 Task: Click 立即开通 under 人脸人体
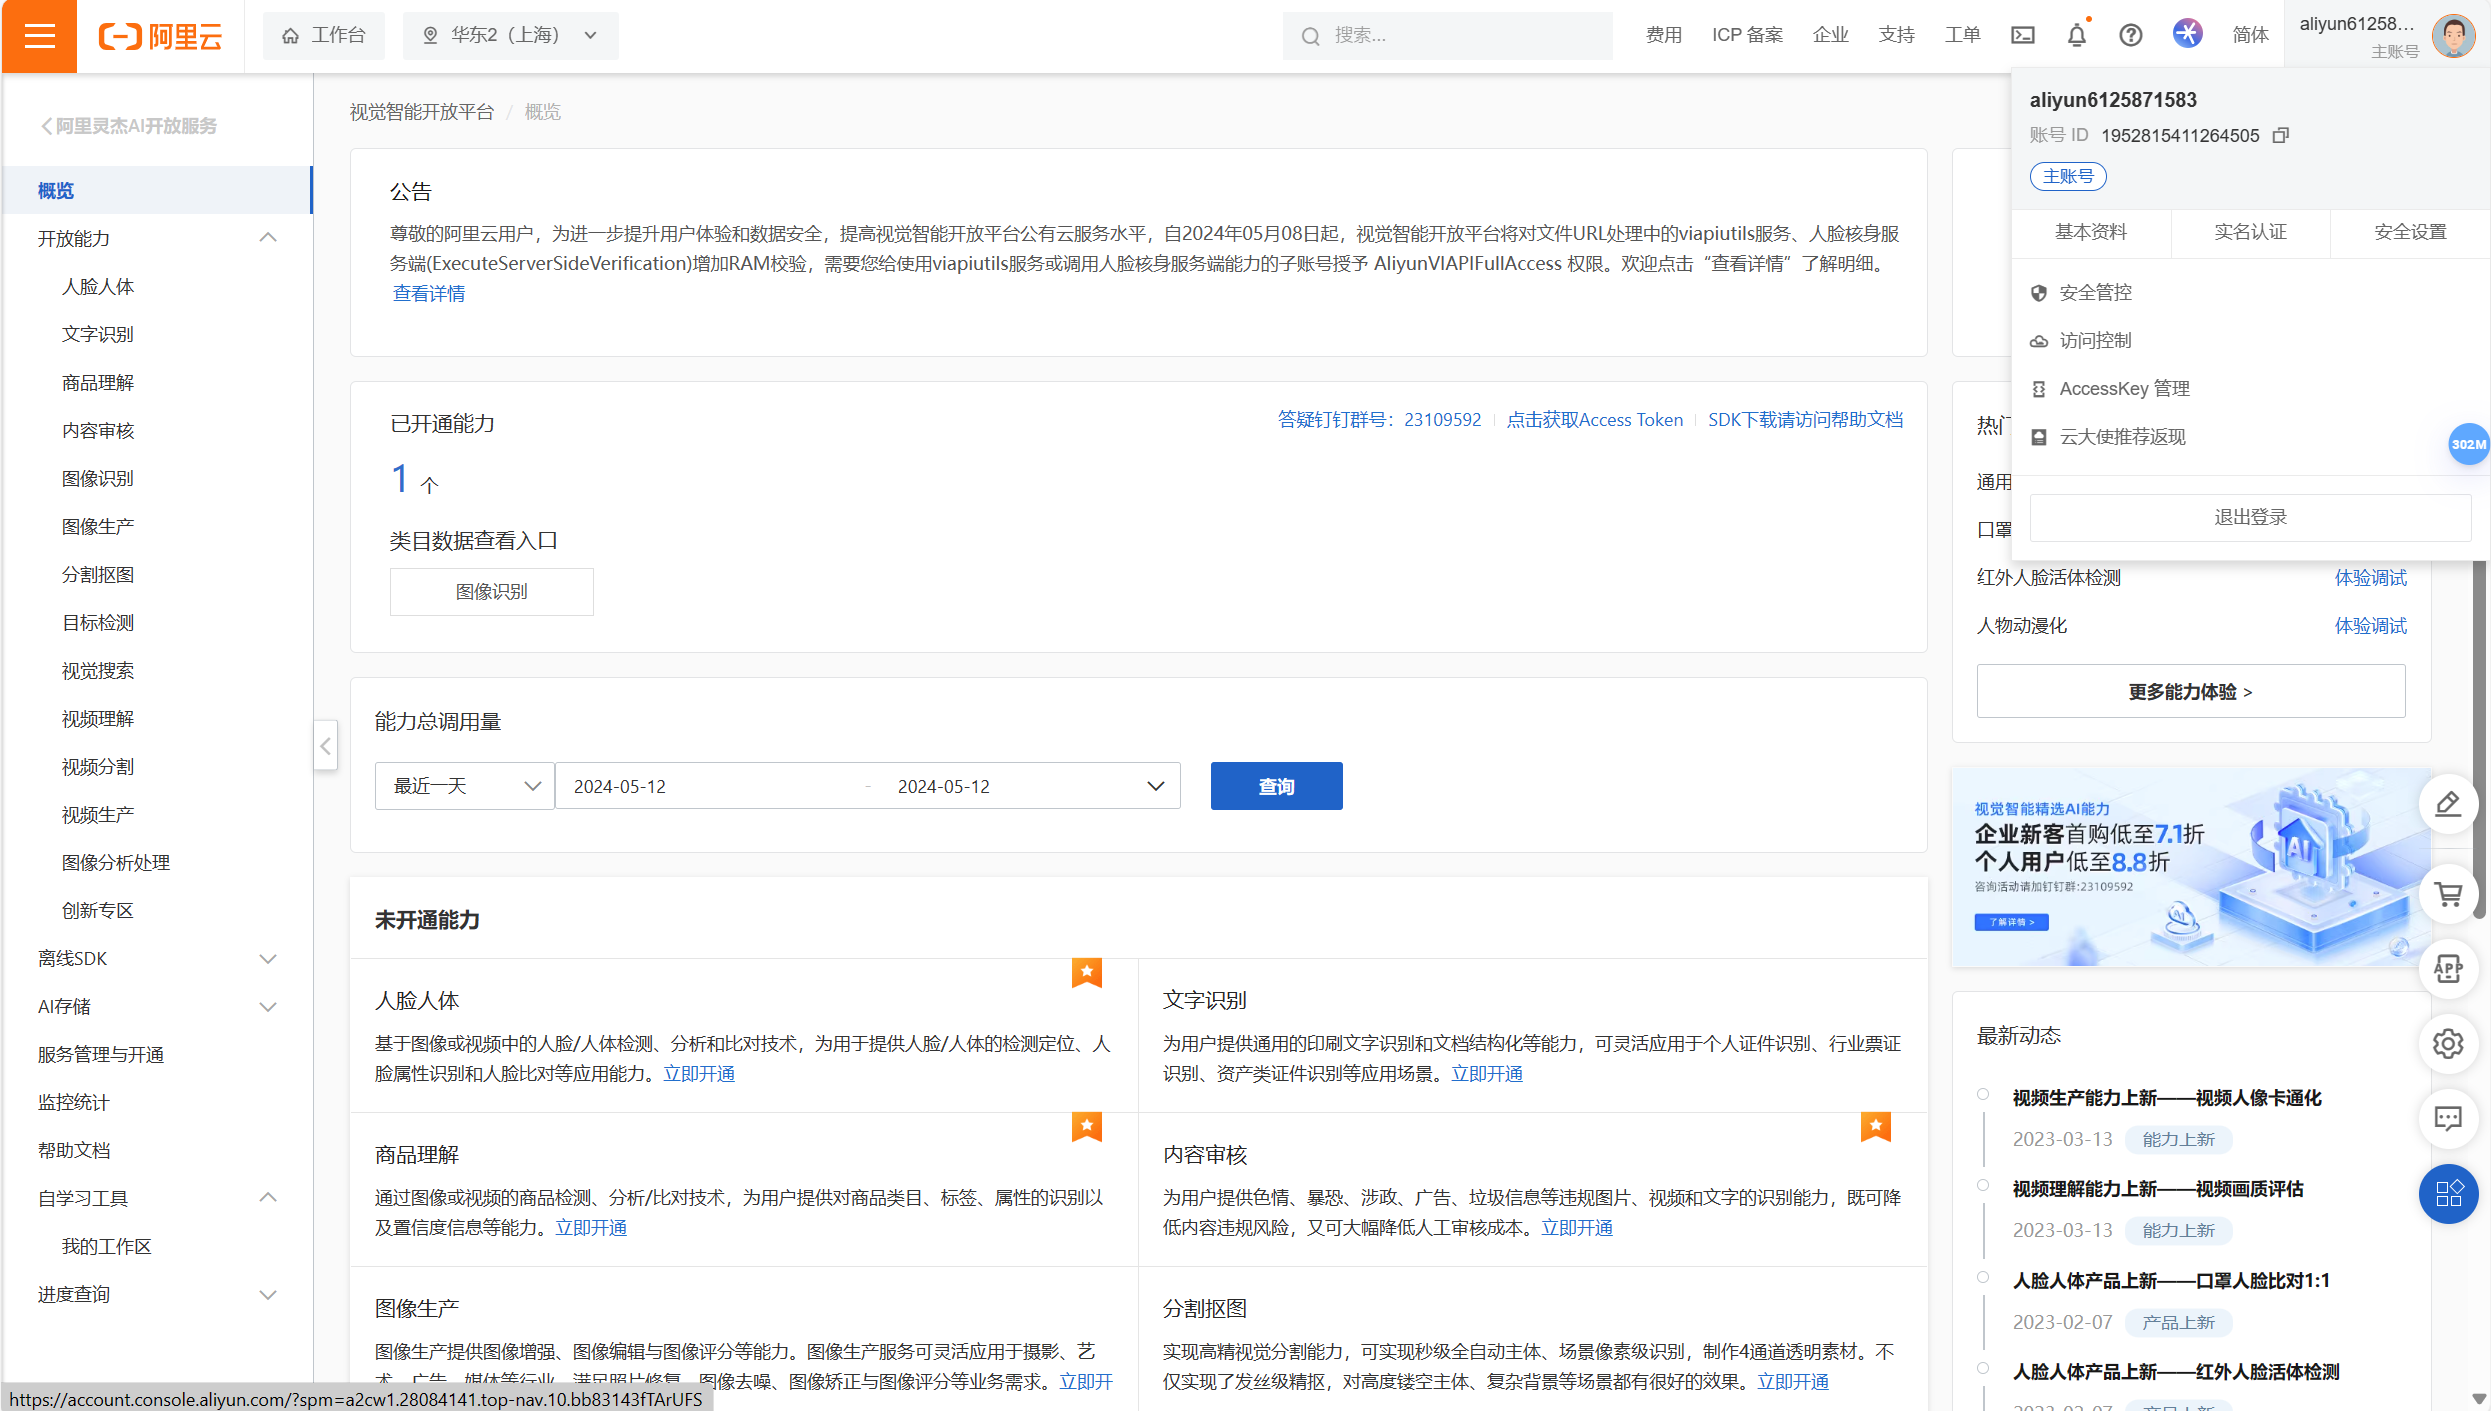[699, 1073]
